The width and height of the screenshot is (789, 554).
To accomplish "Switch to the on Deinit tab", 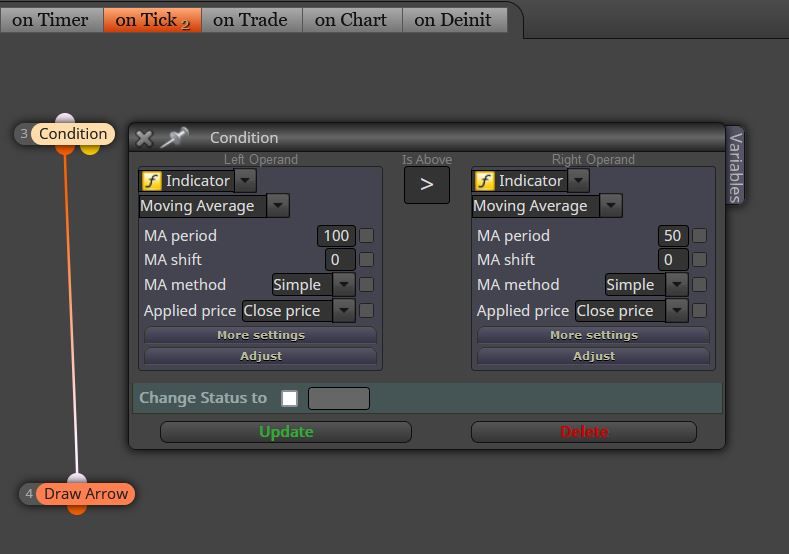I will [453, 20].
